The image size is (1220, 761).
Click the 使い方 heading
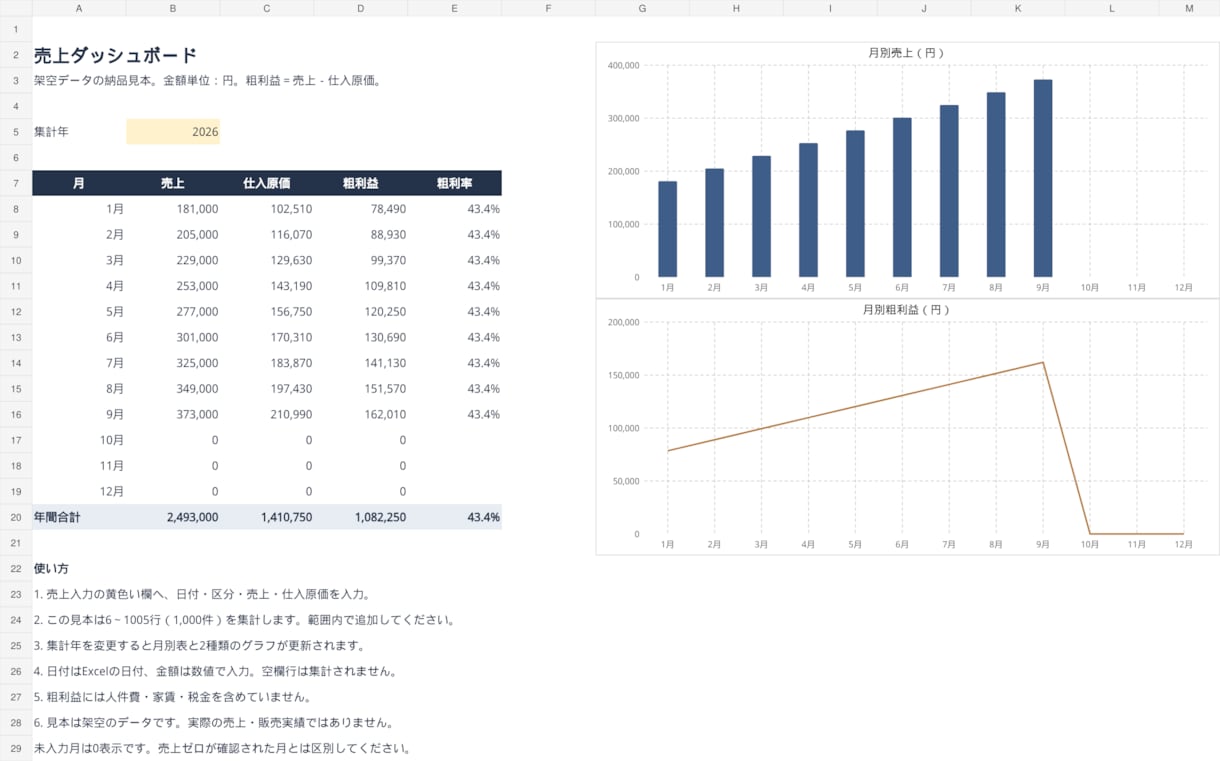(51, 568)
